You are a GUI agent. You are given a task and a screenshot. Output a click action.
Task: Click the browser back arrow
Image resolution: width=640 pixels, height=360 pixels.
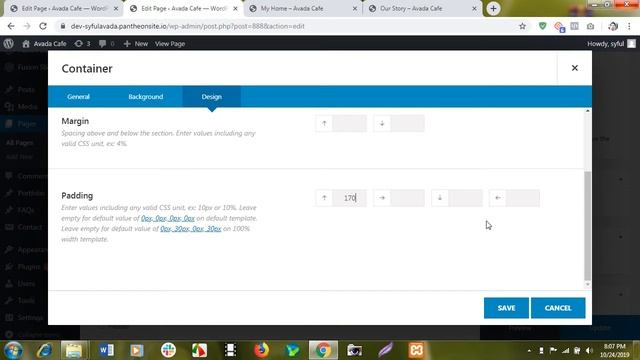(x=11, y=26)
